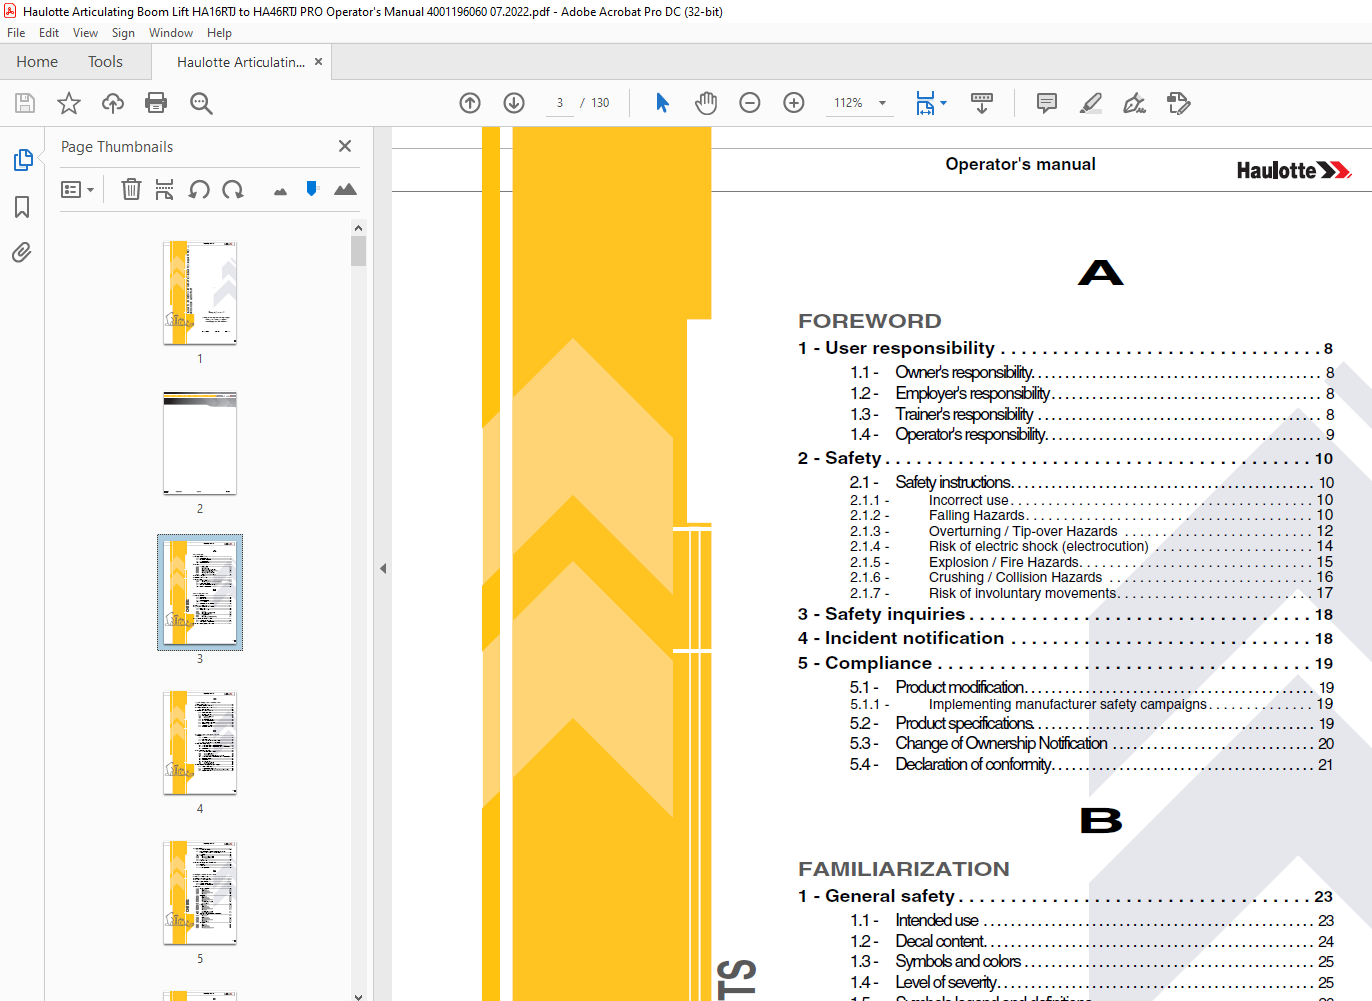The image size is (1372, 1001).
Task: Activate the Hand pan tool
Action: [x=706, y=103]
